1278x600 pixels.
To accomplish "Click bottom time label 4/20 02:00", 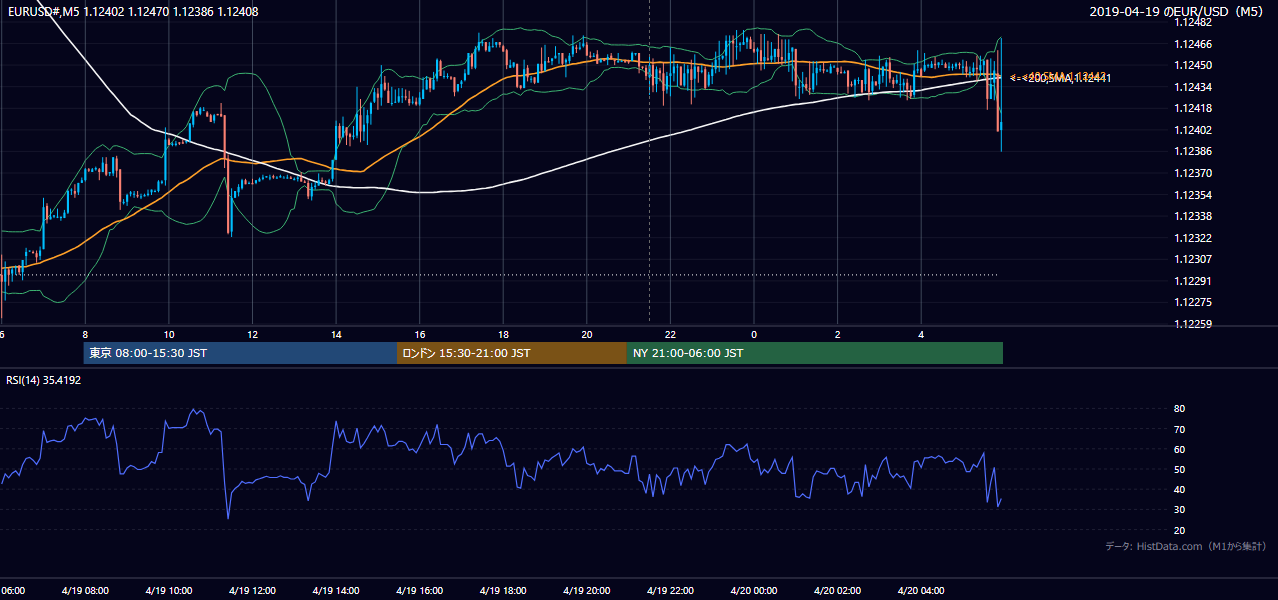I will [x=837, y=590].
